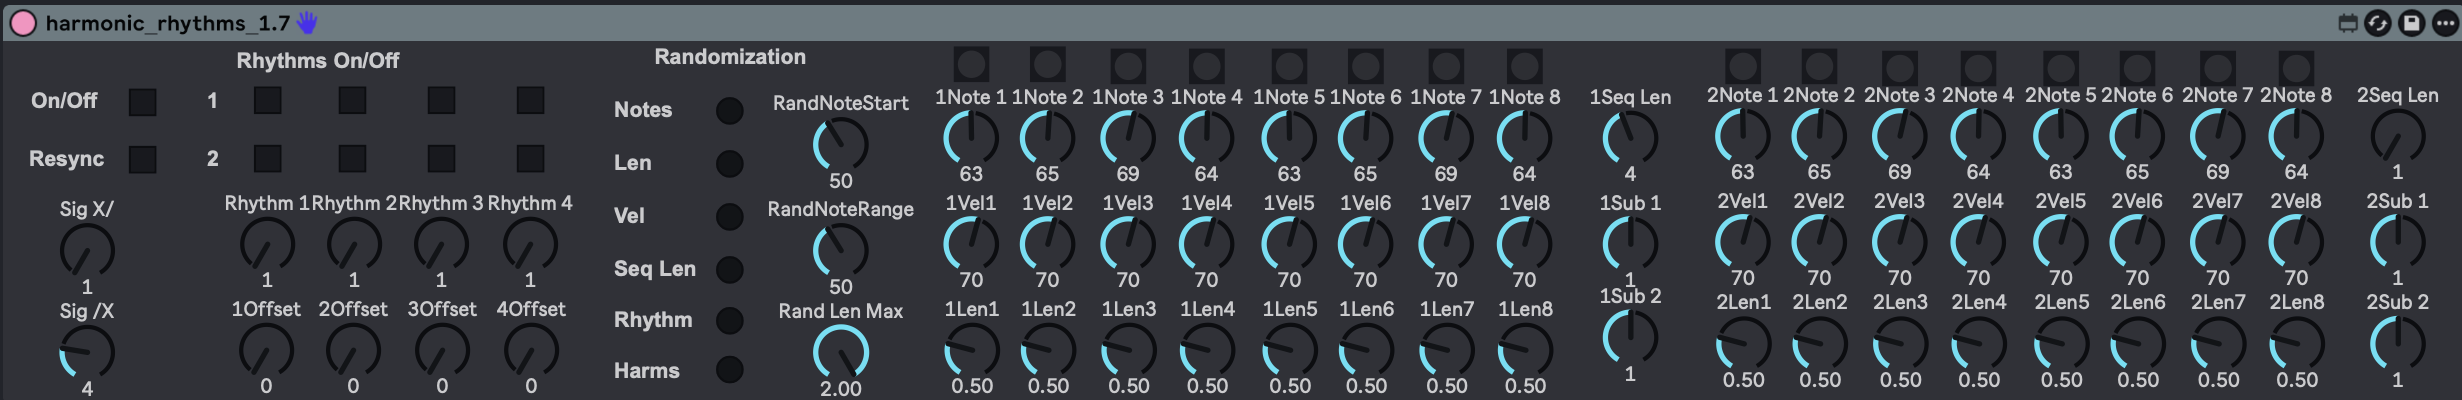Open the three-dots device options menu
Screen dimensions: 2462x400
2445,23
